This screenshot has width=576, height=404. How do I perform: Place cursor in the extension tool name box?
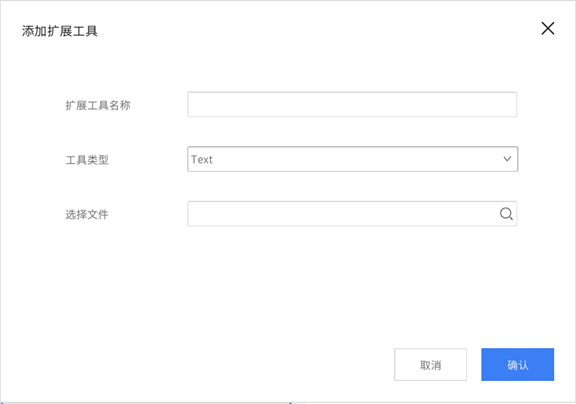(352, 105)
